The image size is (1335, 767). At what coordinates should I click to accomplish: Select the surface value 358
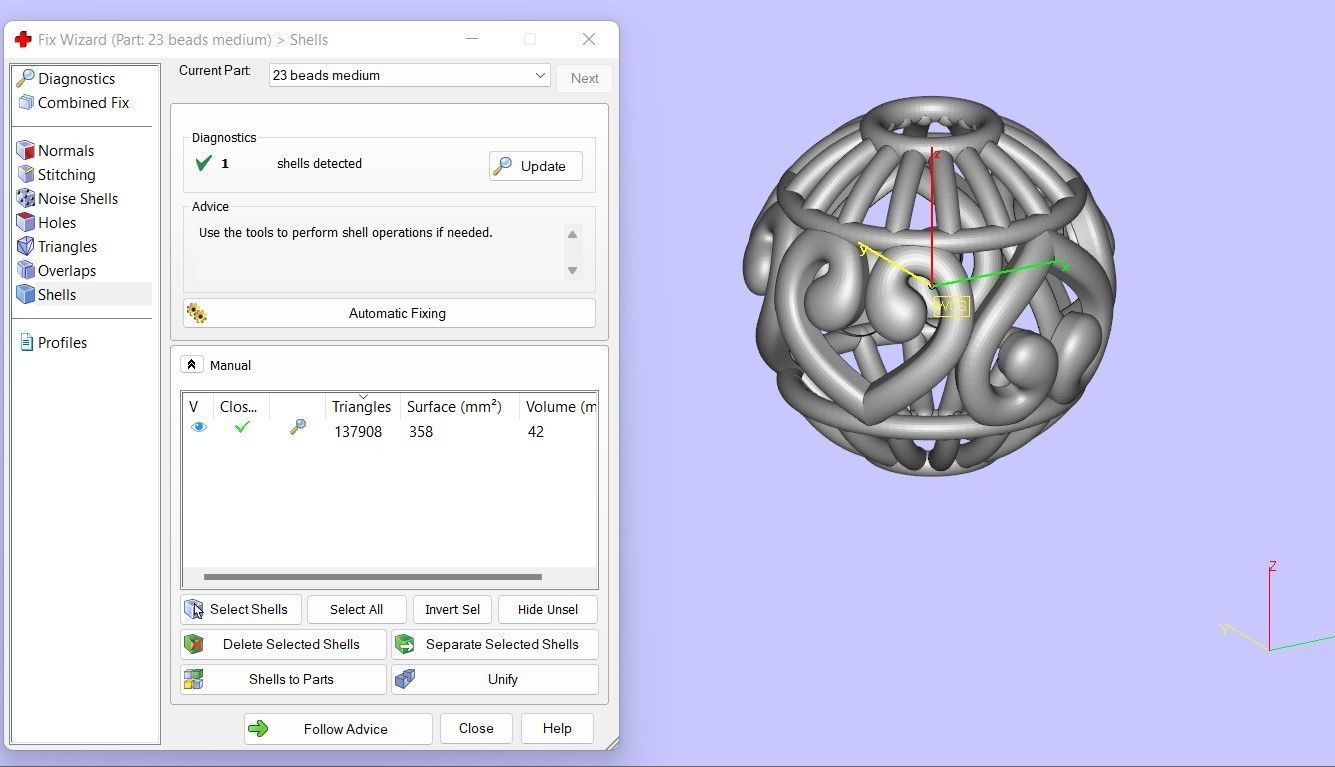pos(421,432)
